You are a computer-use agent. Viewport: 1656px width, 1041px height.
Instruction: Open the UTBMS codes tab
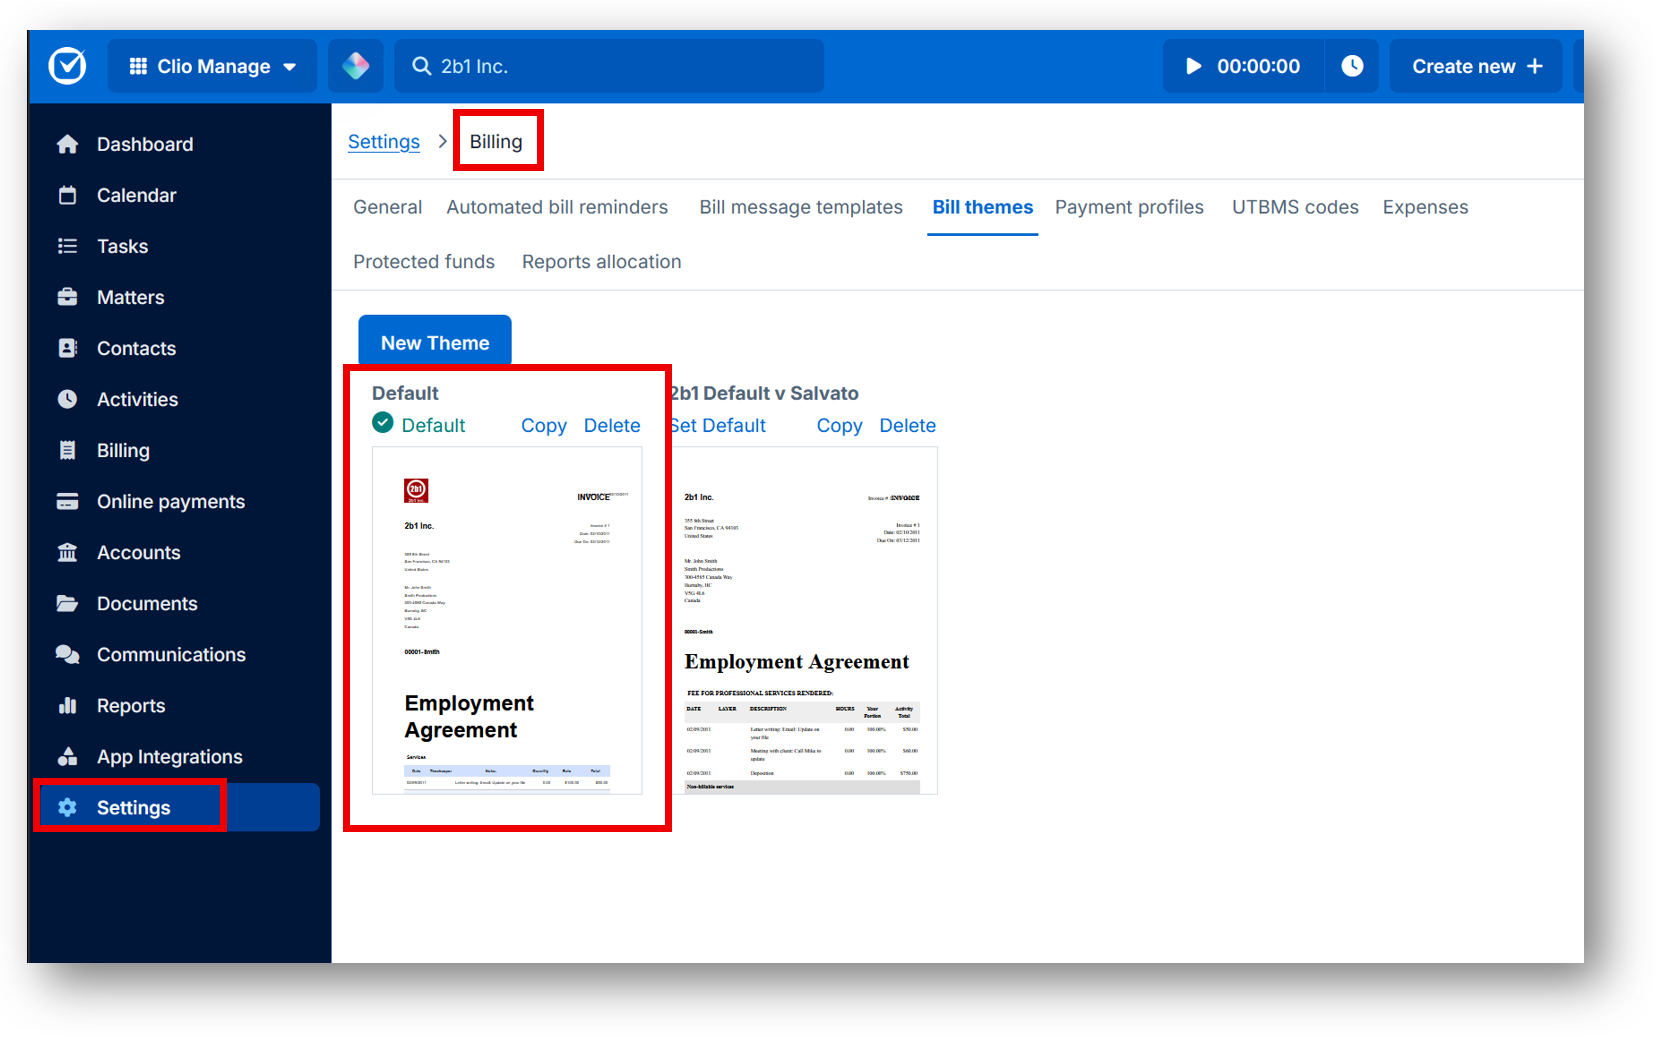point(1295,207)
